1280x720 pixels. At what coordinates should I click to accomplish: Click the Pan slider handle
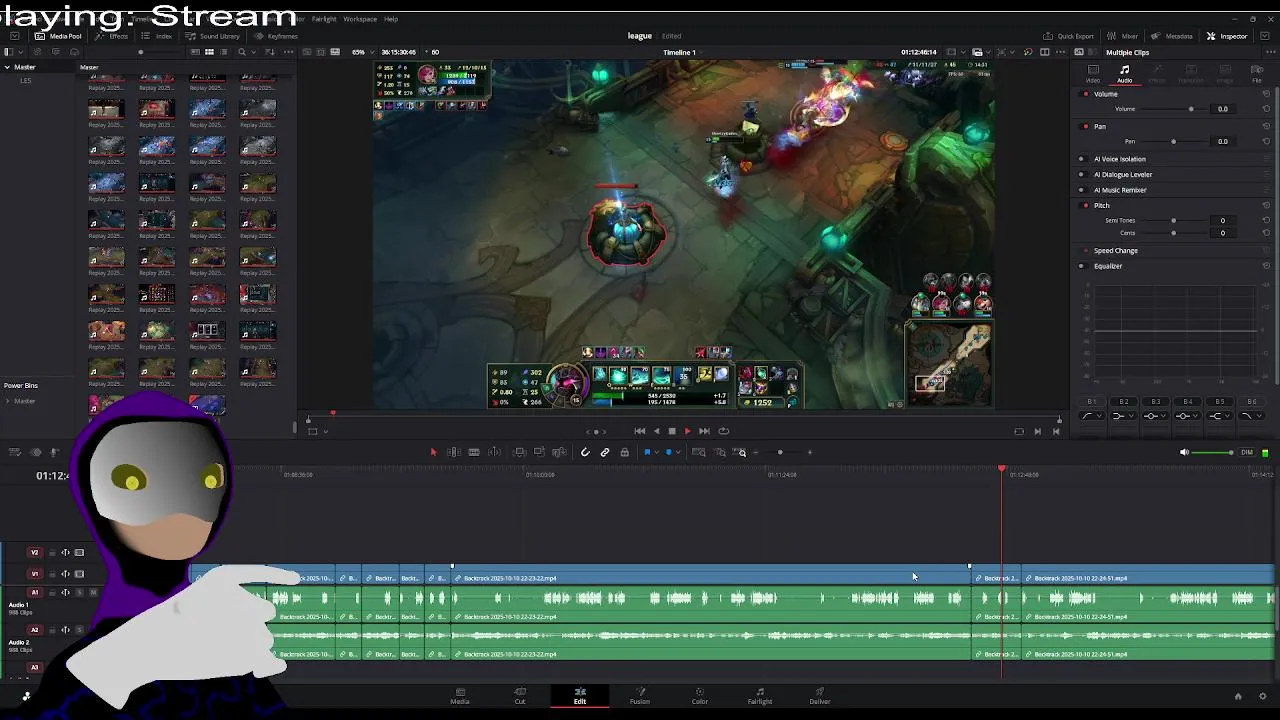1173,141
